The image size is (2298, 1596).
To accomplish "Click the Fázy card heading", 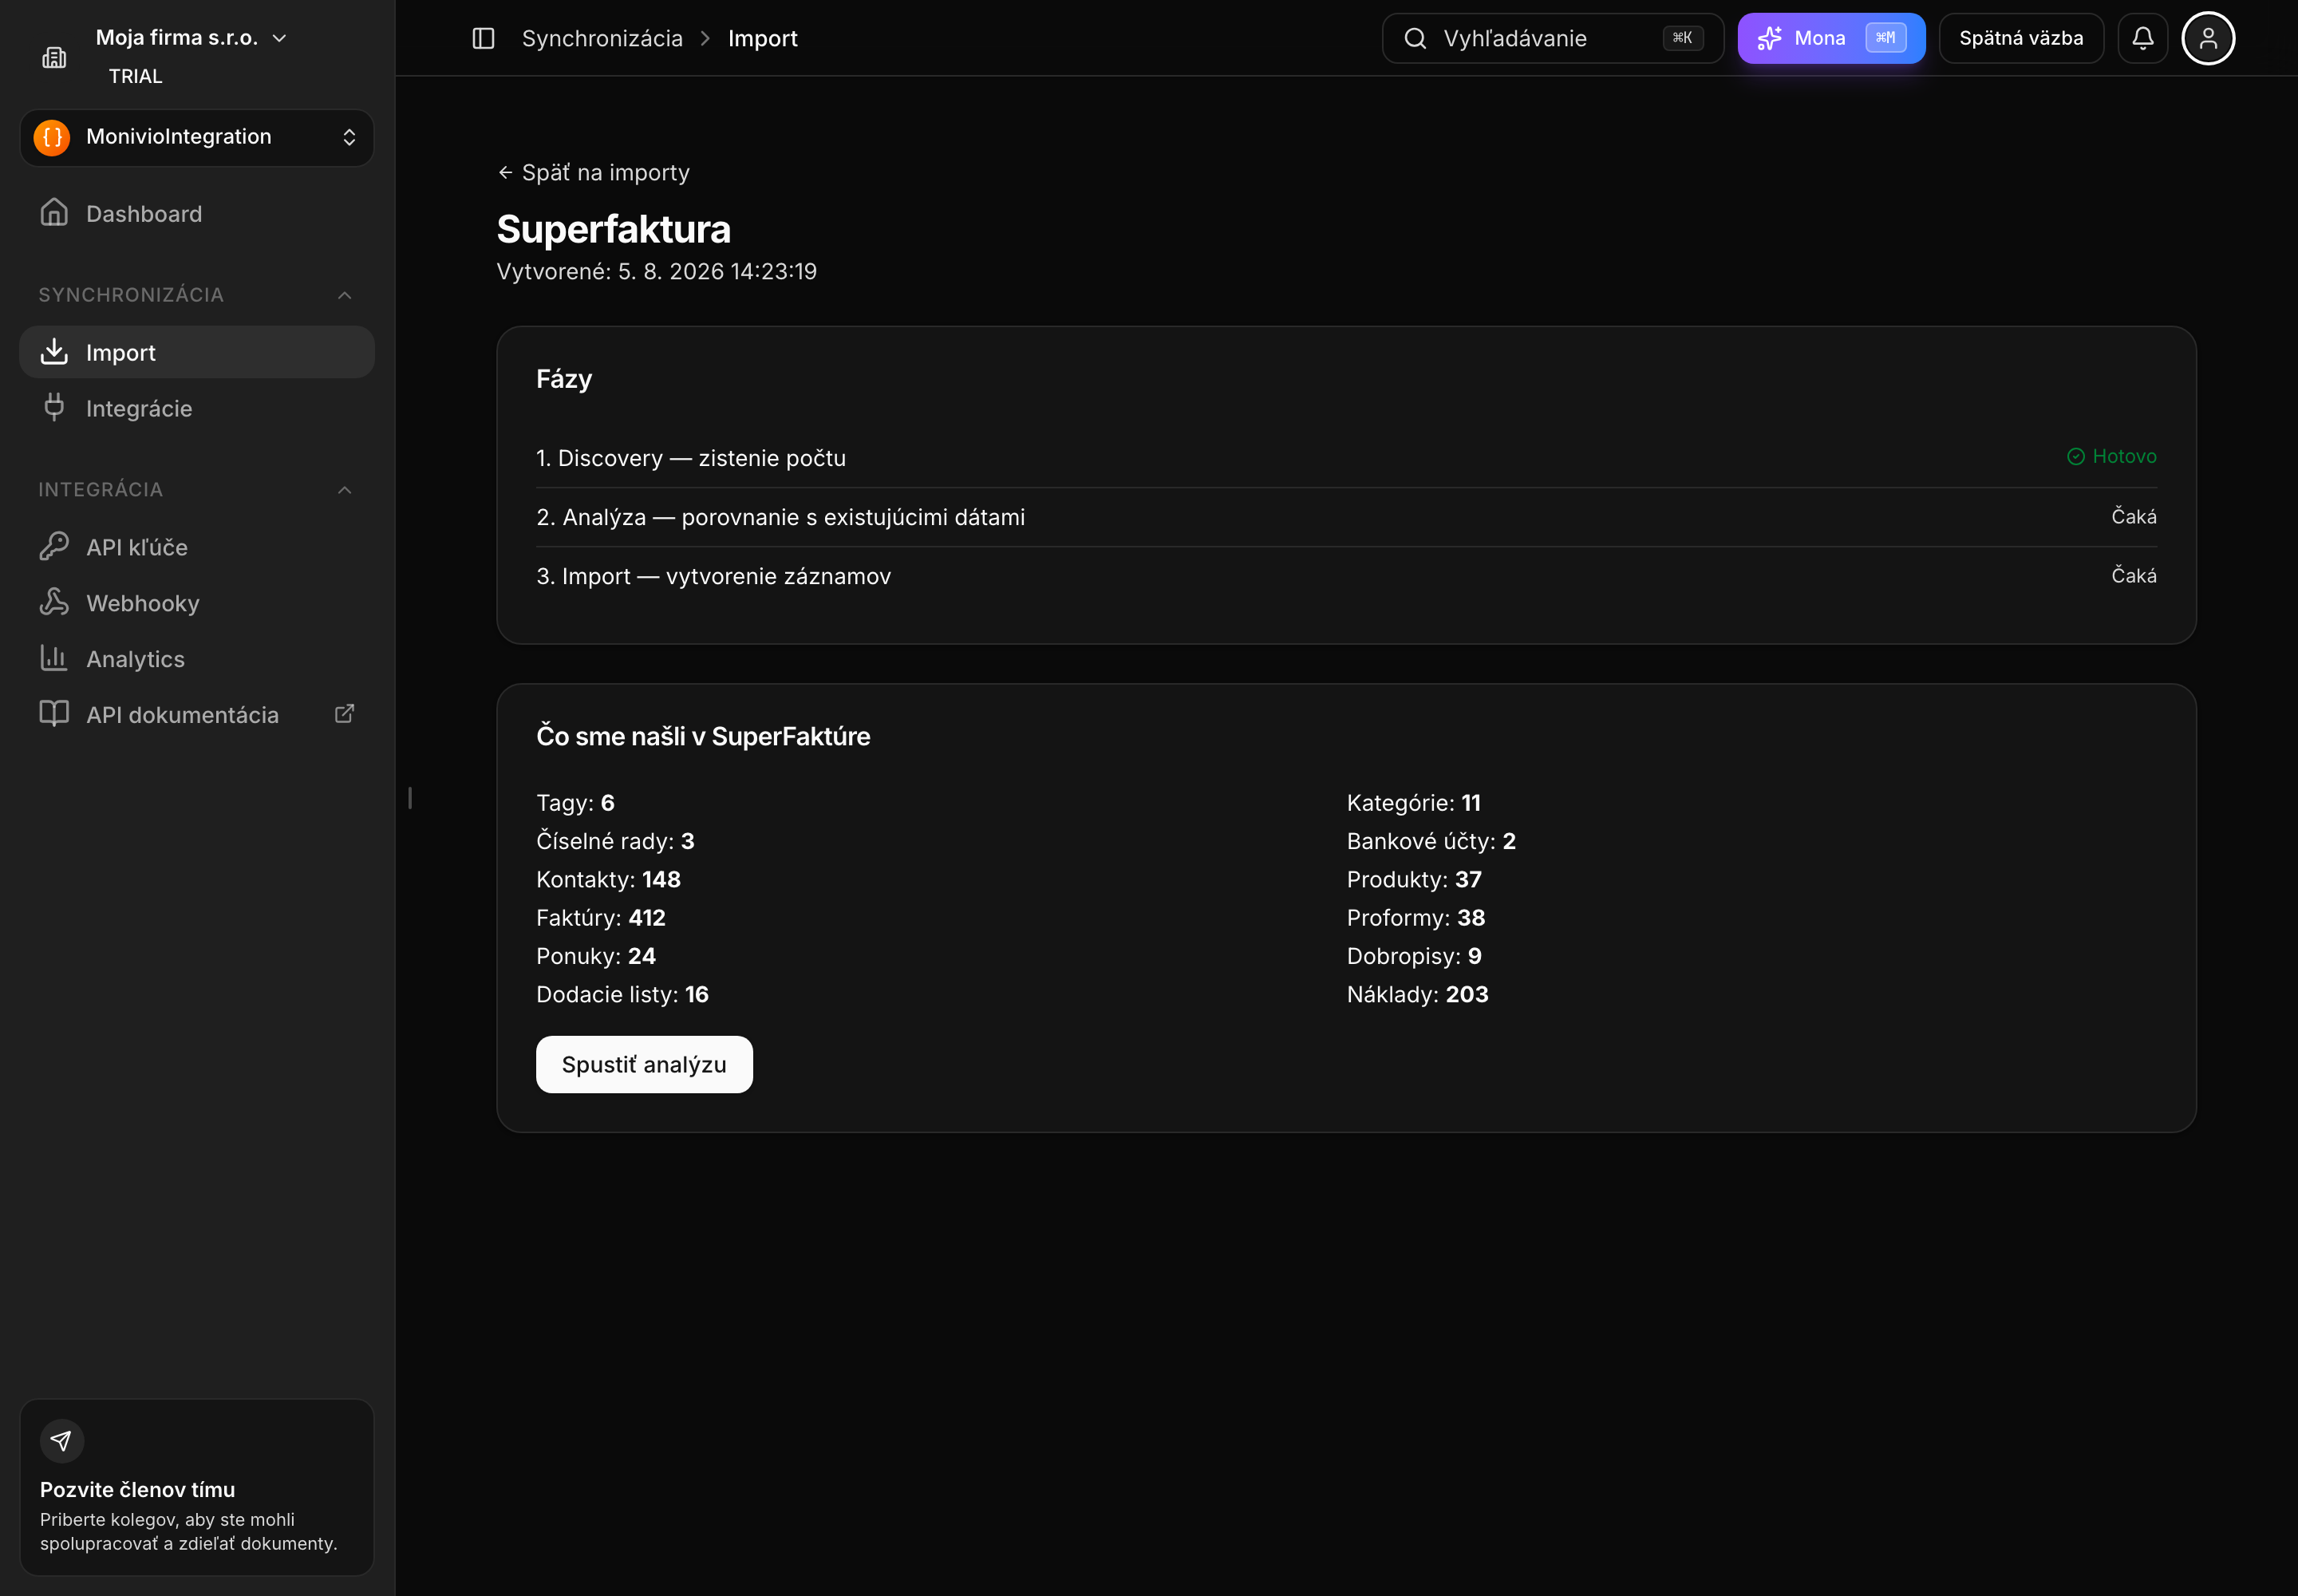I will pos(564,379).
